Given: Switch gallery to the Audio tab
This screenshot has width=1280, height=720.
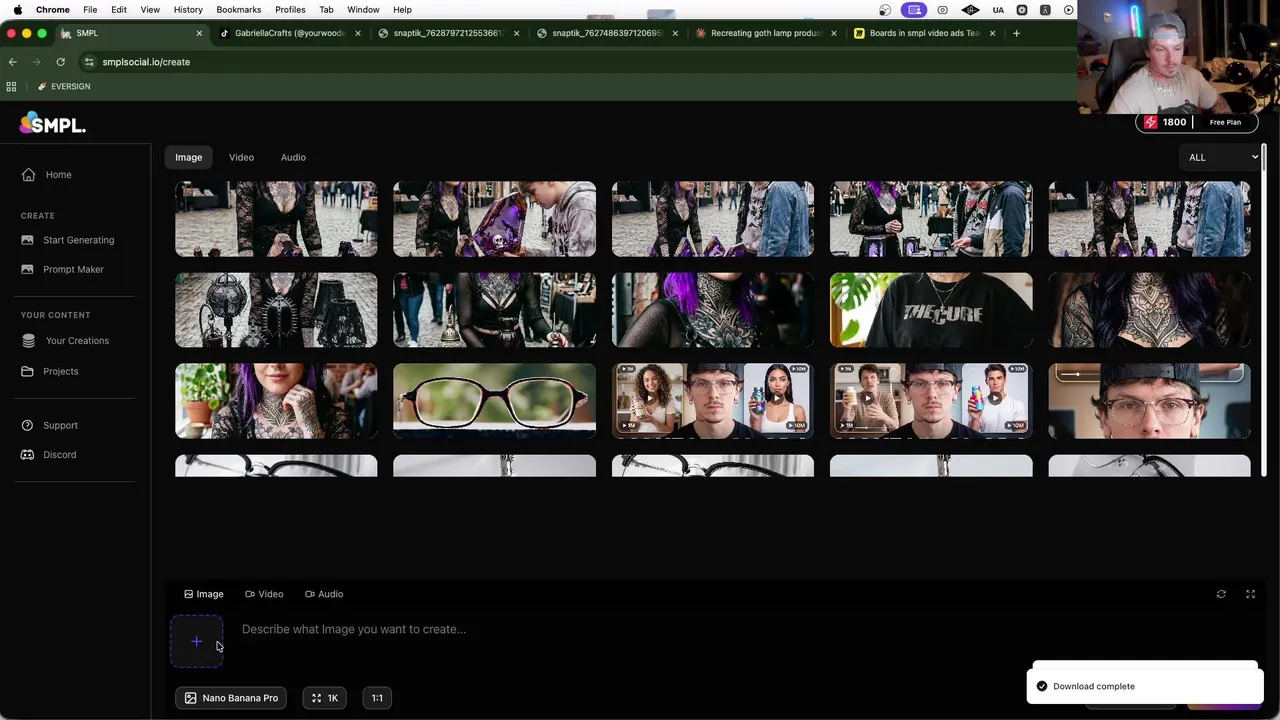Looking at the screenshot, I should coord(293,157).
